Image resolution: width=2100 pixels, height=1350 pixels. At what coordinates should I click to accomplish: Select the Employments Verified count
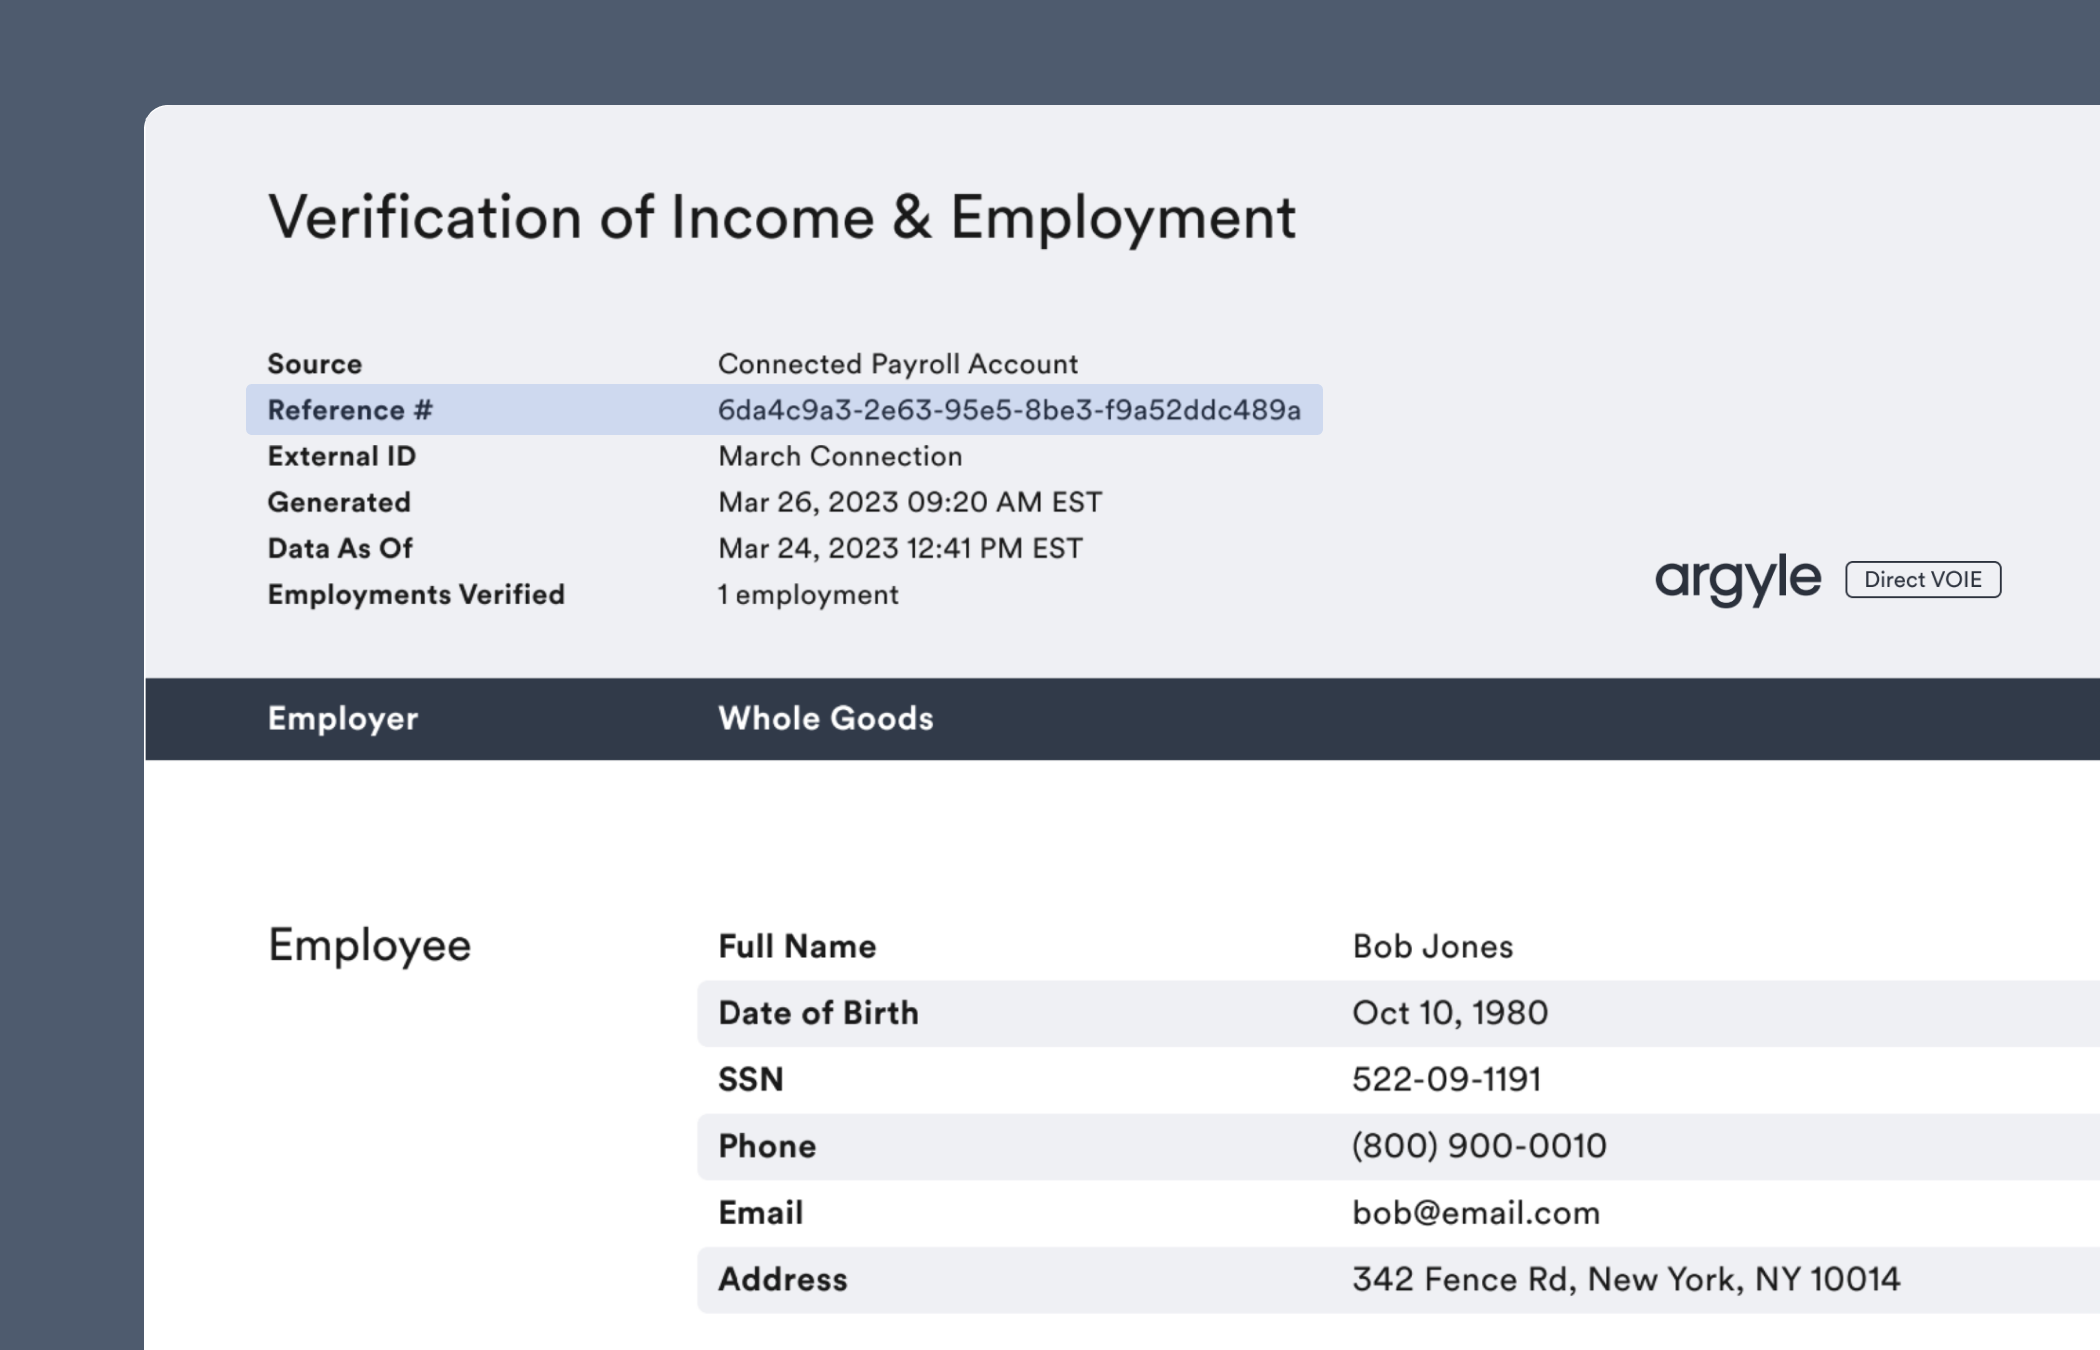[806, 593]
